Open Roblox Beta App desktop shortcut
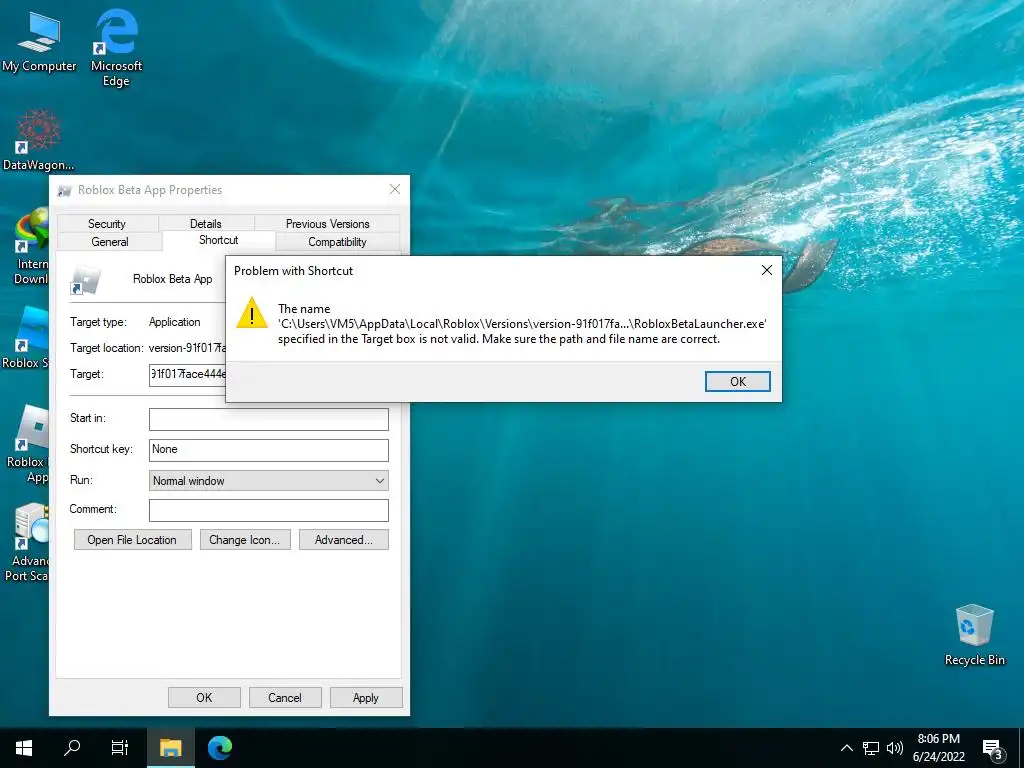 click(27, 444)
